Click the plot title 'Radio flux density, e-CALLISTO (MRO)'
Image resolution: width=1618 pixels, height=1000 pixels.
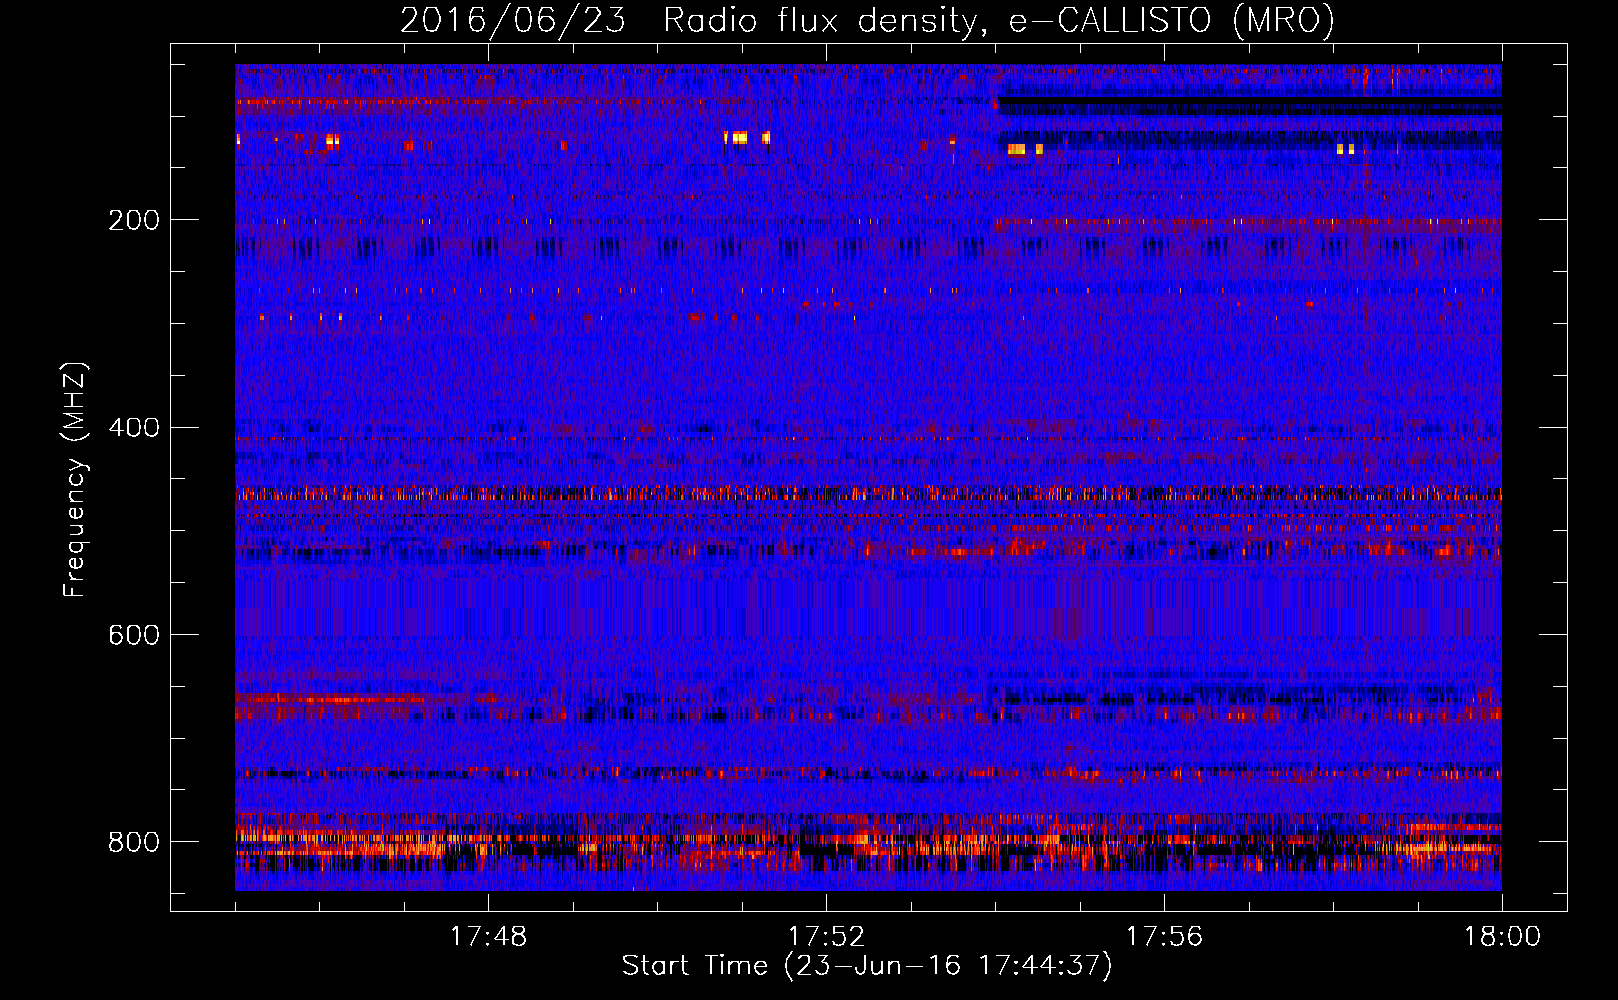tap(999, 21)
